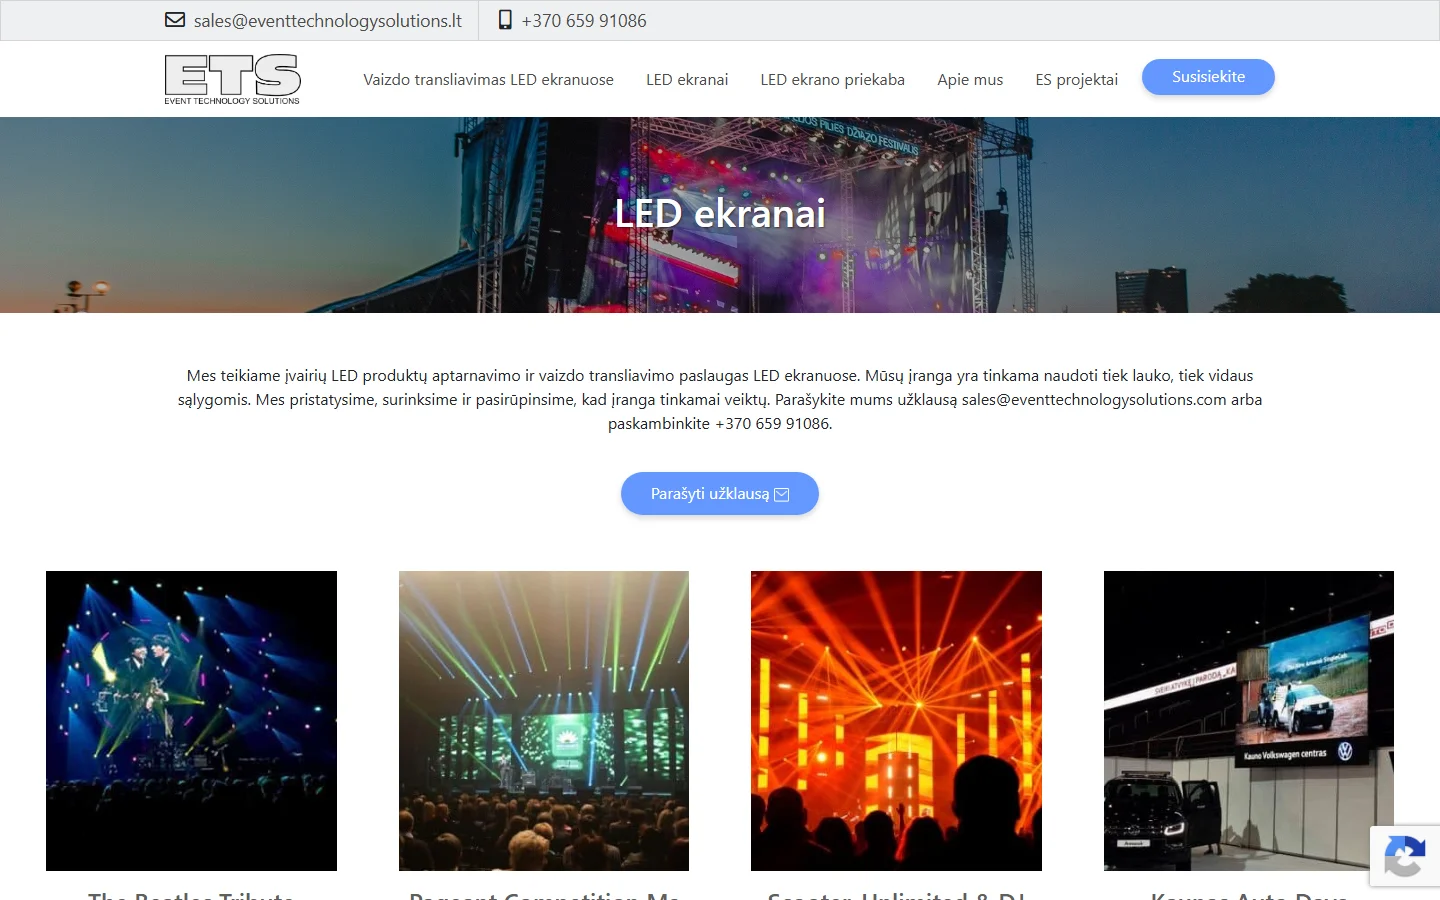Click the envelope email icon in top bar
This screenshot has height=900, width=1440.
pyautogui.click(x=175, y=20)
